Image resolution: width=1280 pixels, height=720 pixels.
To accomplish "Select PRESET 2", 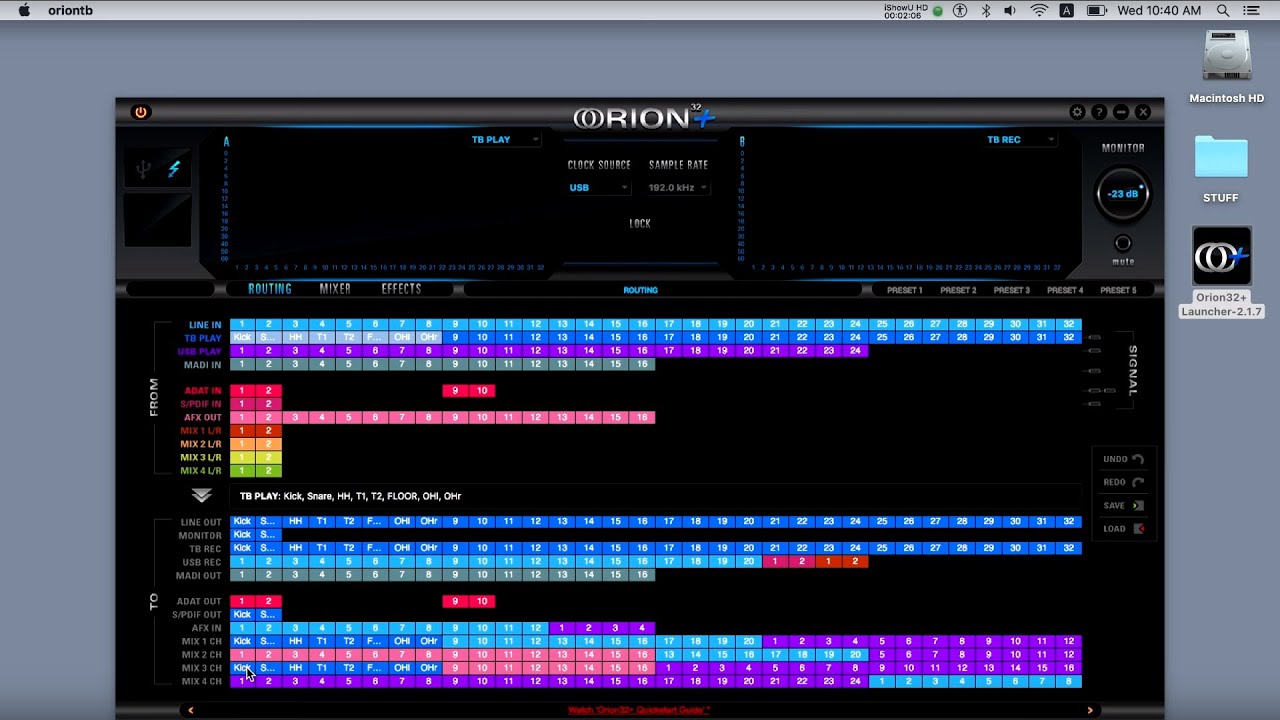I will point(958,290).
